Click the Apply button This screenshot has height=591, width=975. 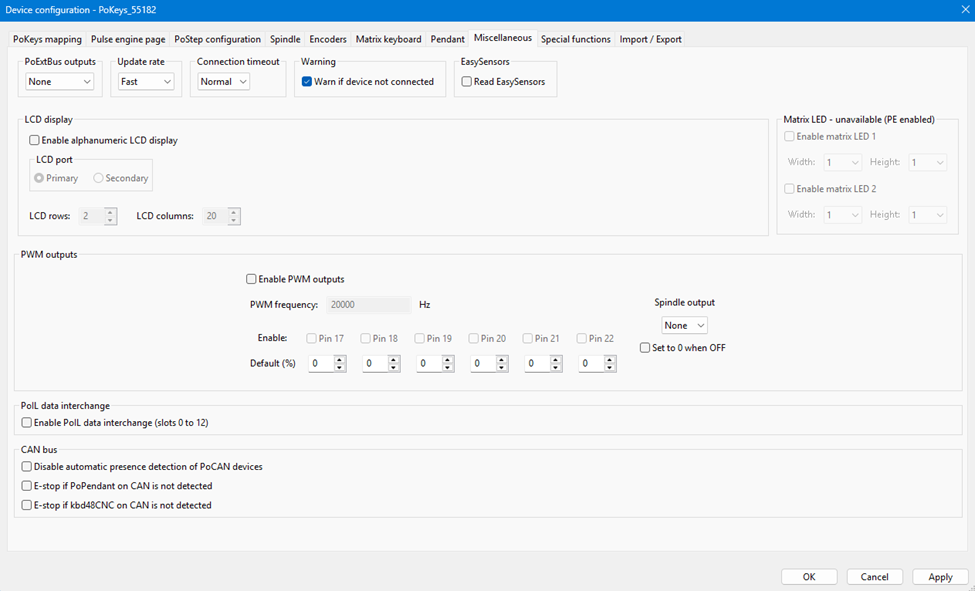click(940, 577)
